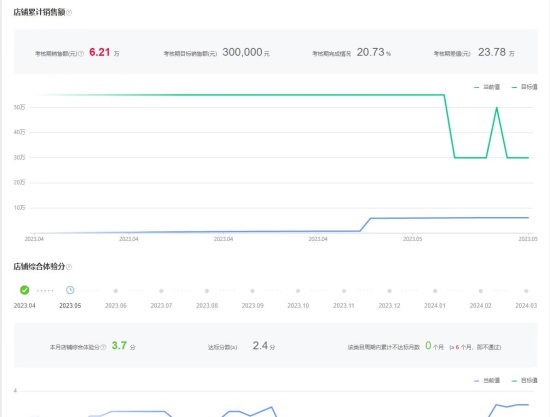Click the 店铺综合体验分 section title
This screenshot has height=417, width=550.
point(39,267)
